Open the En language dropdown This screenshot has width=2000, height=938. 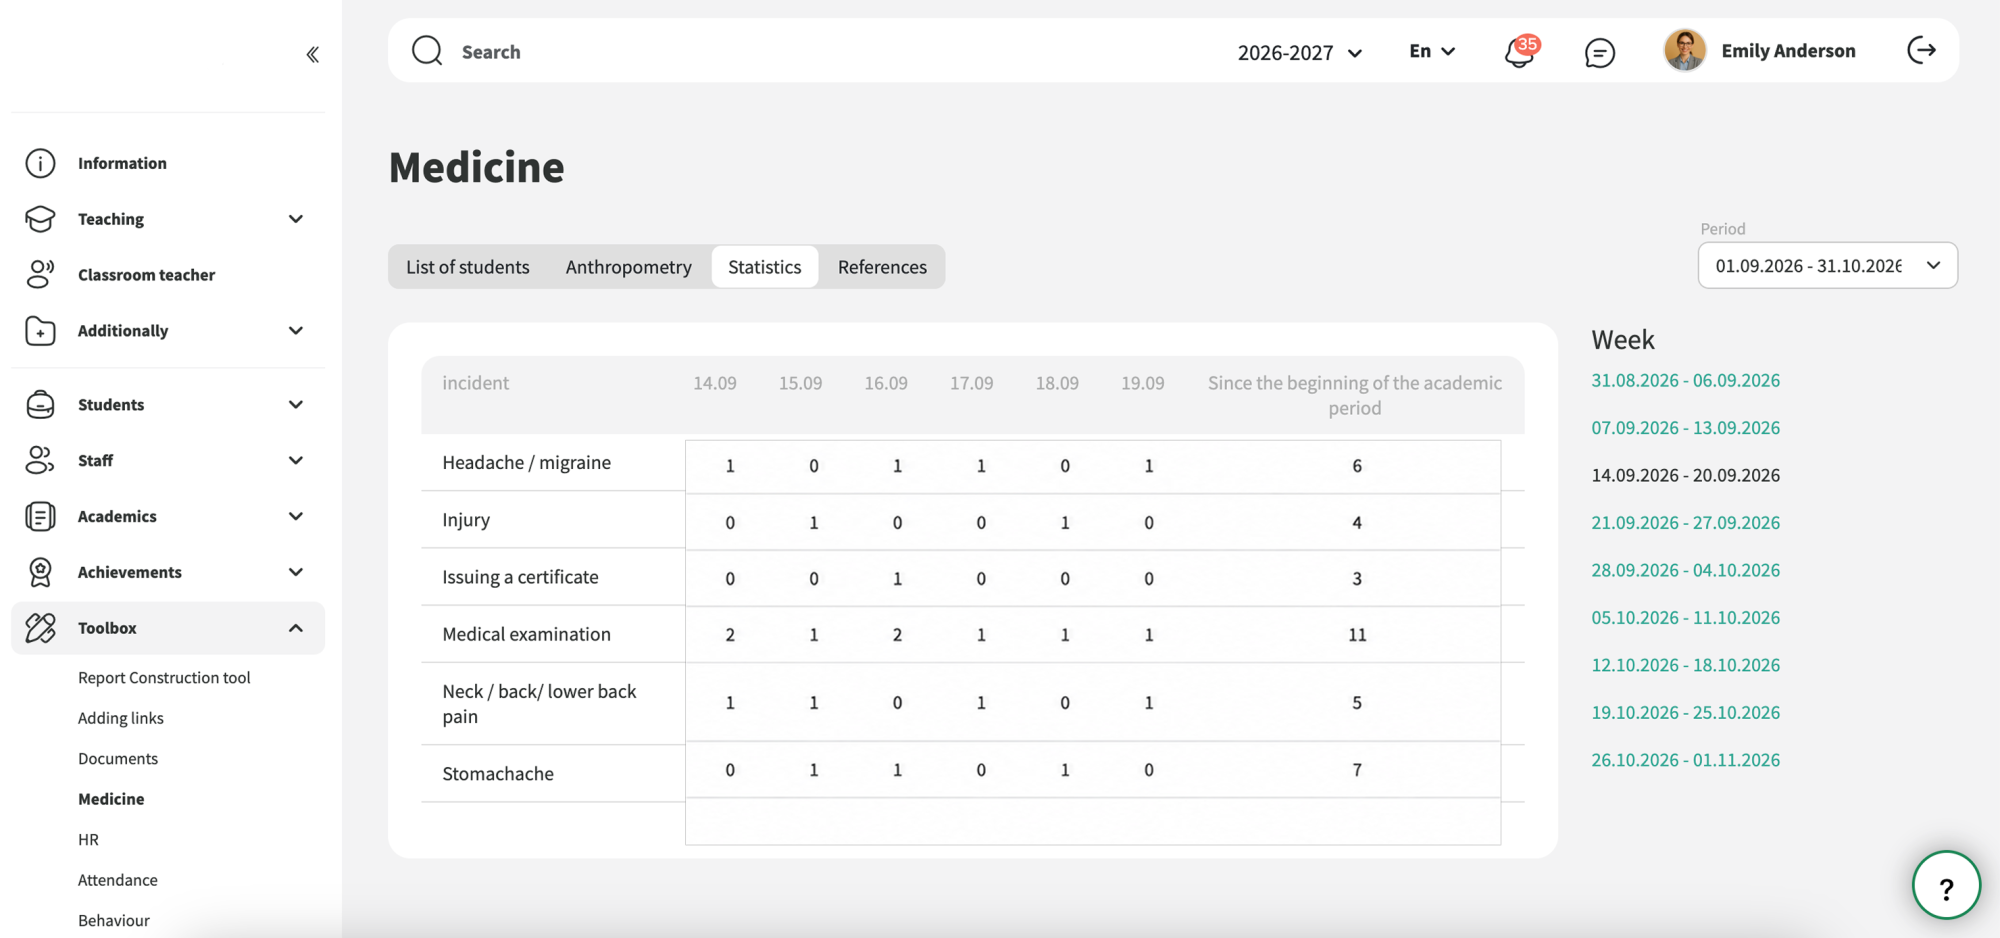point(1432,51)
